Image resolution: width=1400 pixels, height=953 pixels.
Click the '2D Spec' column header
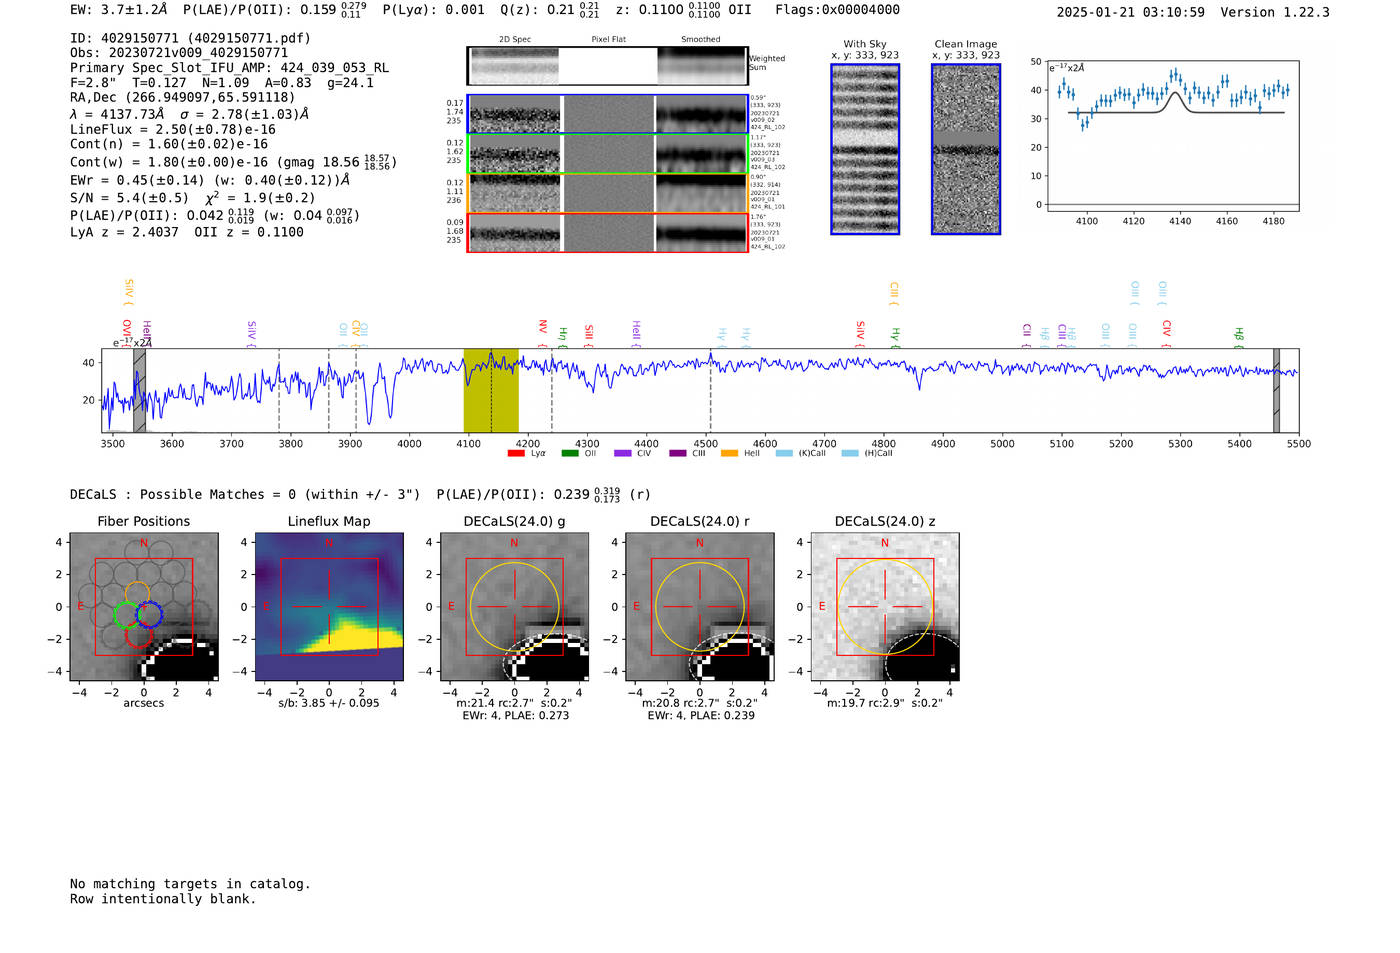pos(515,39)
